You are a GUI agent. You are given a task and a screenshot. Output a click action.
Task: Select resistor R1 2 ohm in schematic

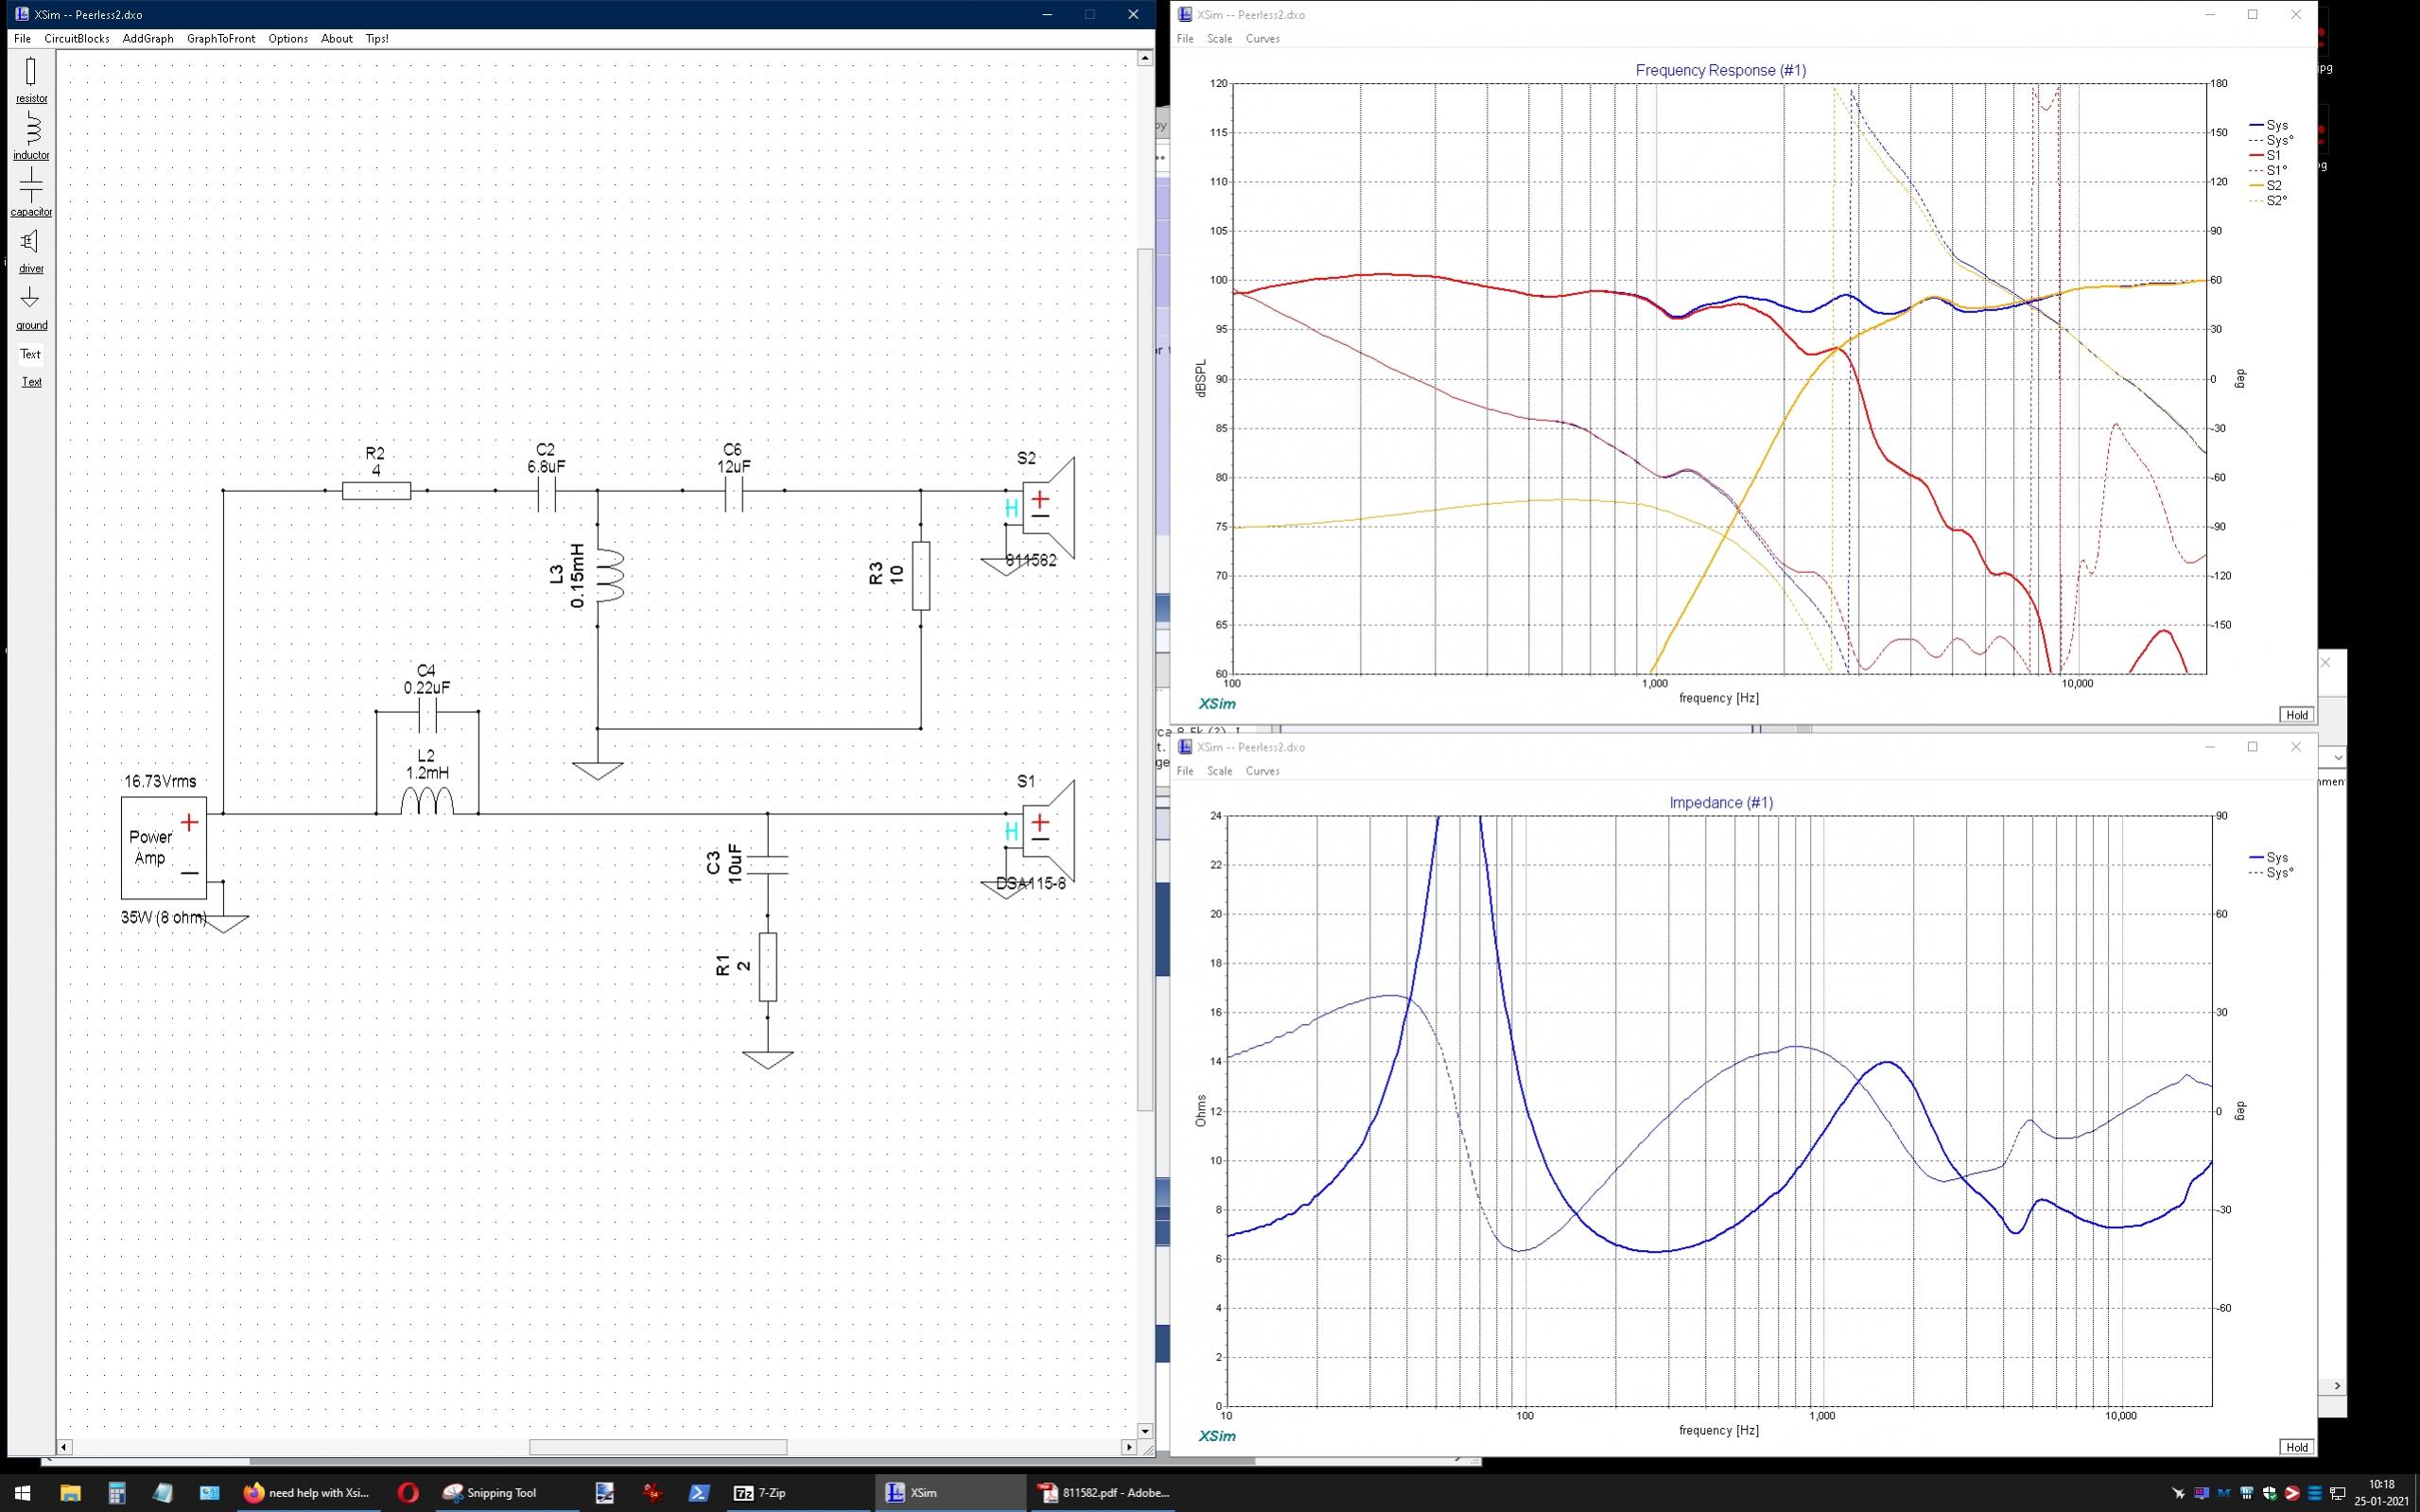click(768, 967)
